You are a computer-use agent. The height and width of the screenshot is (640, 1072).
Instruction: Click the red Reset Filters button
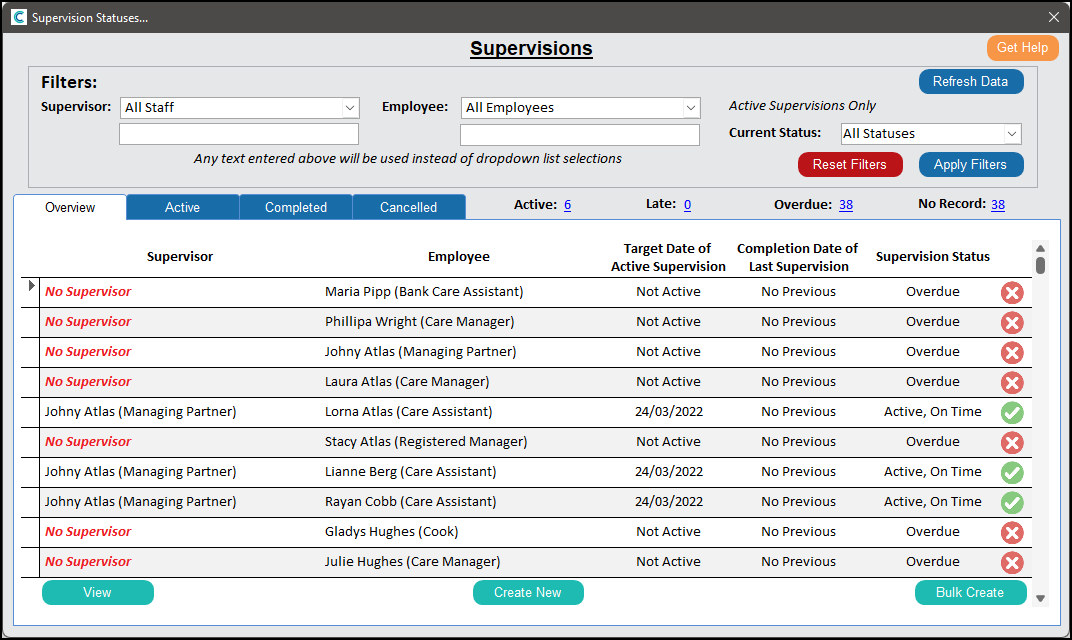pos(849,165)
